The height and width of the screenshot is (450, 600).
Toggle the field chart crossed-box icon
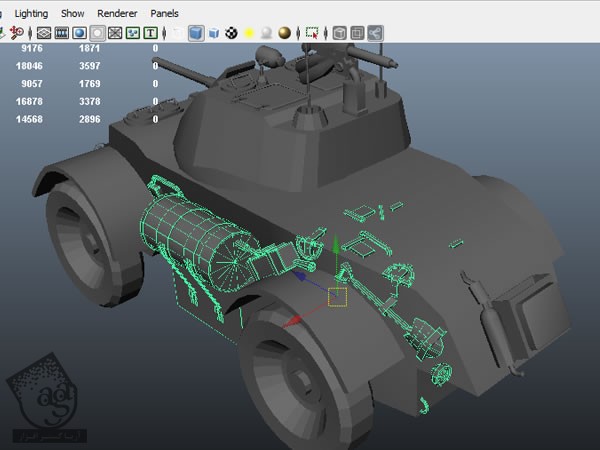(x=115, y=33)
